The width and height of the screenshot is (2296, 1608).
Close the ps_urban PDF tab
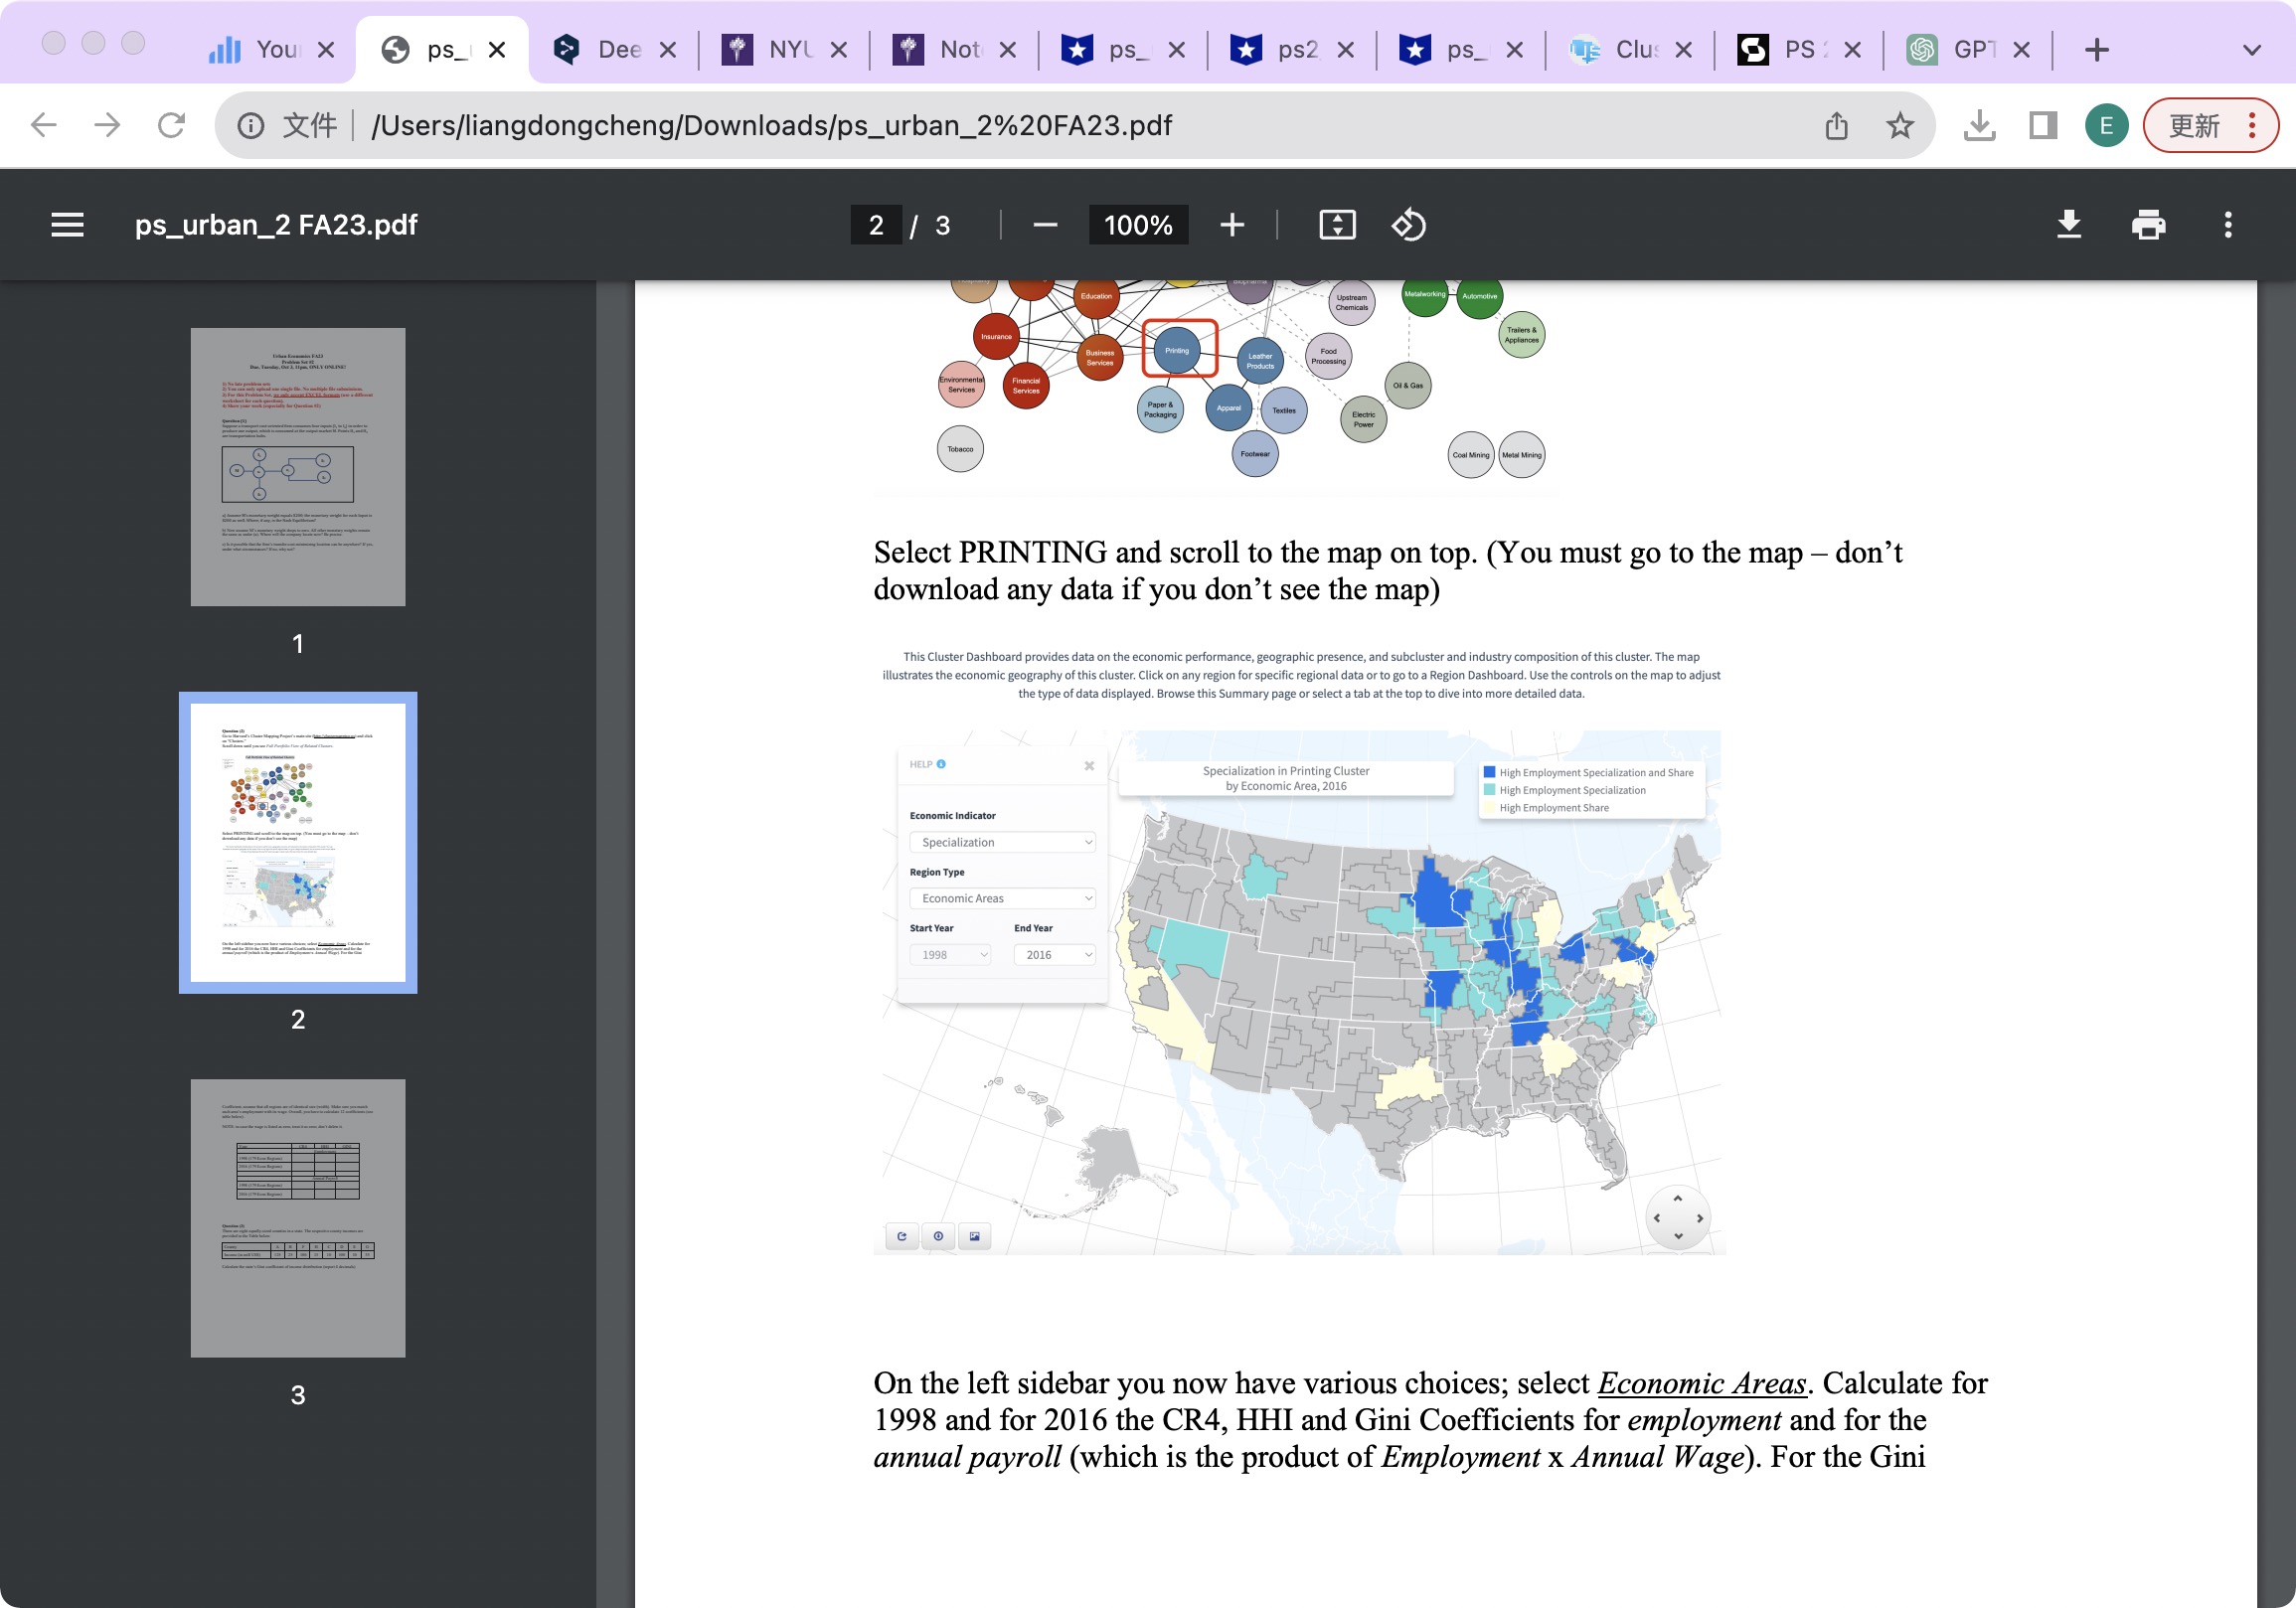tap(496, 49)
